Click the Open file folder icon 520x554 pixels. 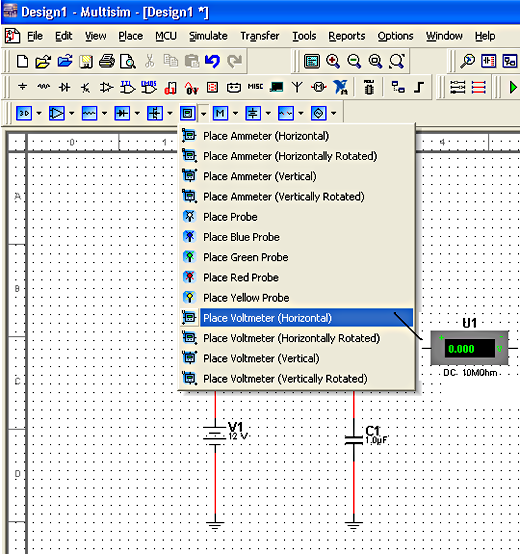click(43, 61)
